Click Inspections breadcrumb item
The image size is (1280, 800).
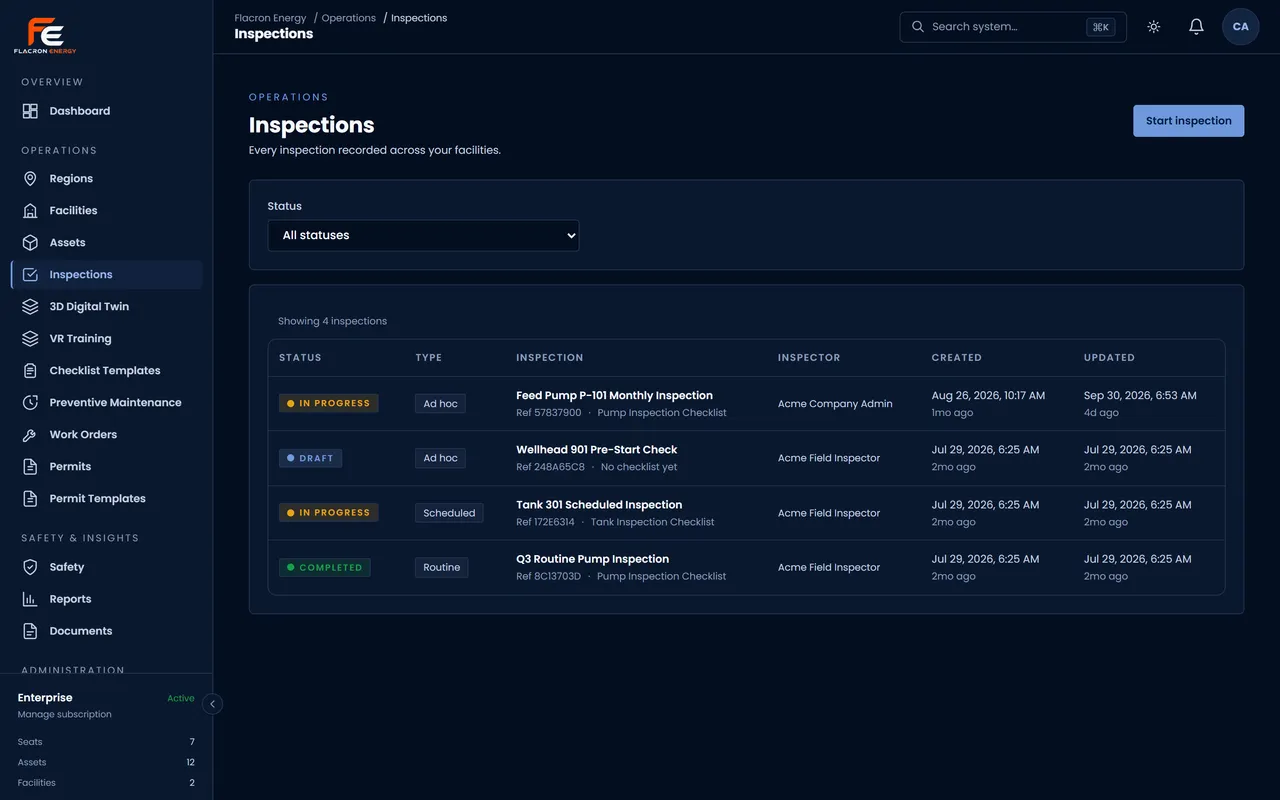419,18
